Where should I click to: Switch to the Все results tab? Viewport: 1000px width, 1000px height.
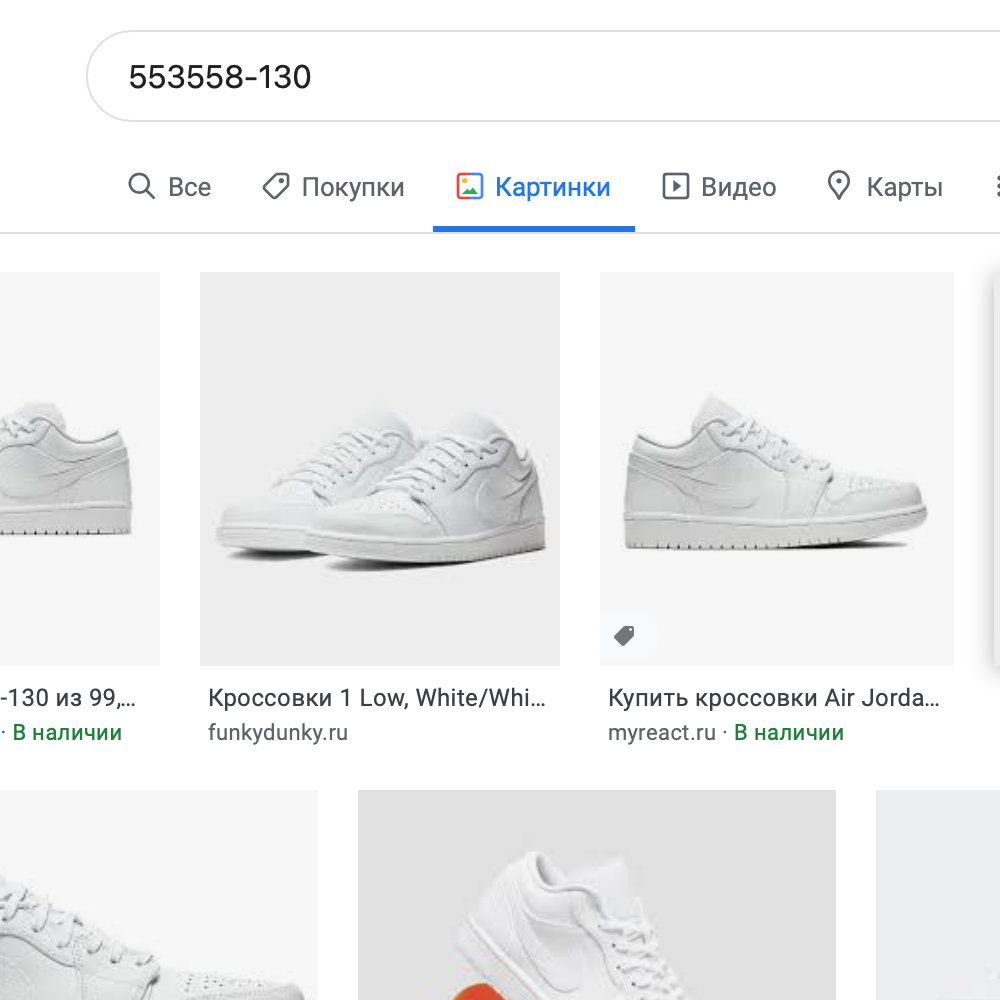point(189,187)
